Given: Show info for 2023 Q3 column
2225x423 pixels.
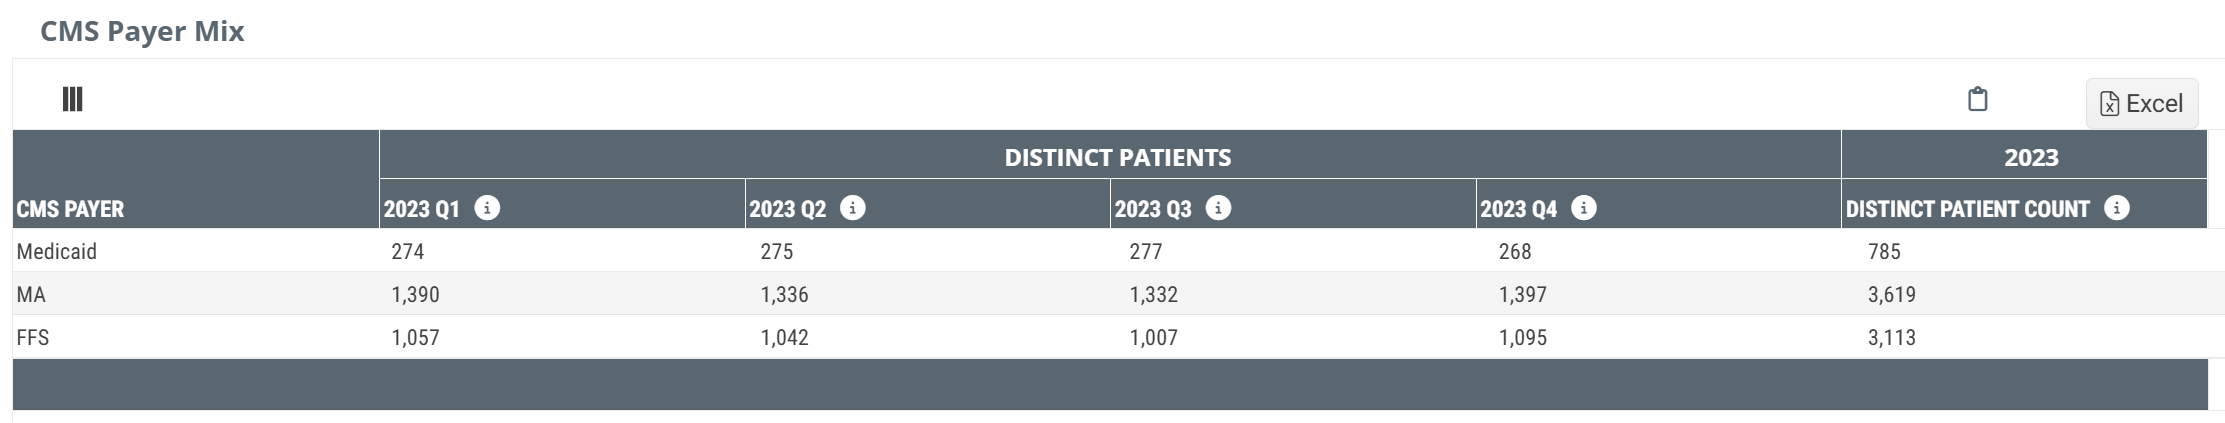Looking at the screenshot, I should (x=1218, y=208).
